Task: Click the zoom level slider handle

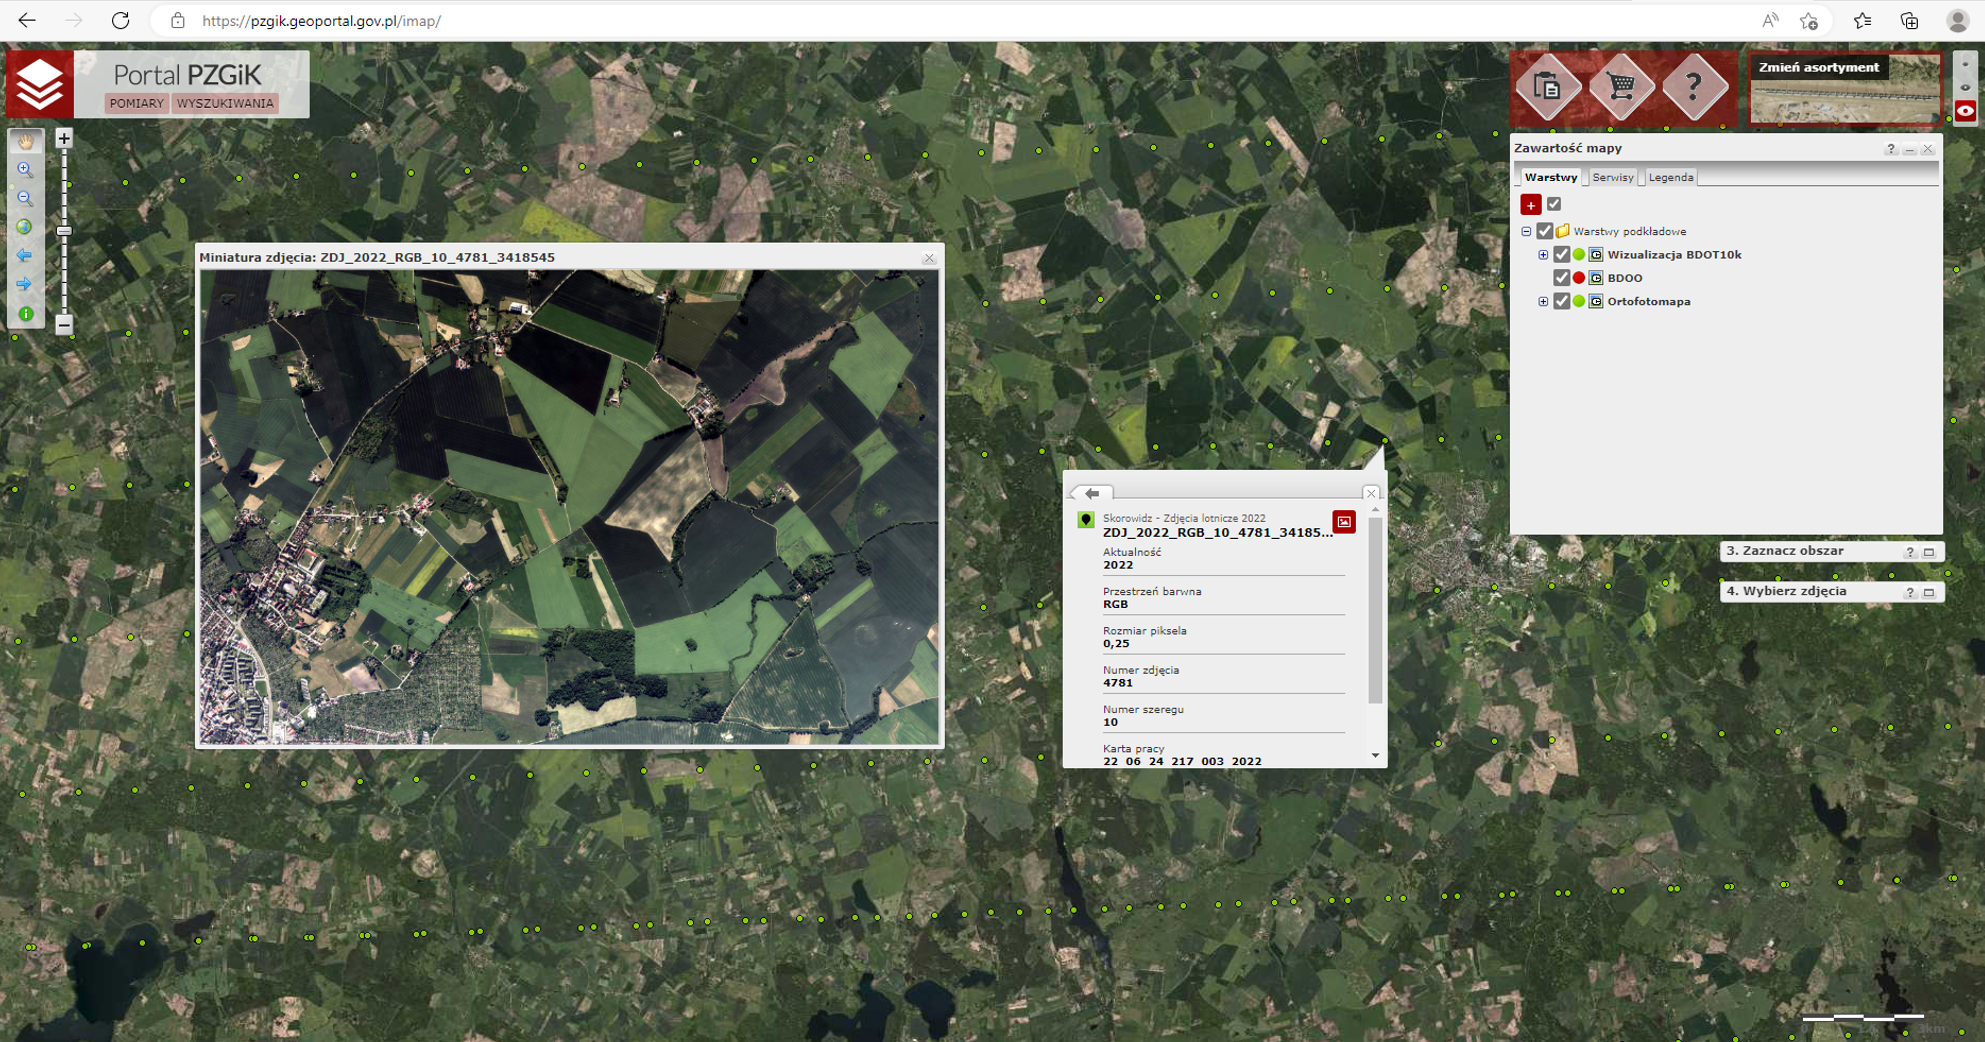Action: coord(64,231)
